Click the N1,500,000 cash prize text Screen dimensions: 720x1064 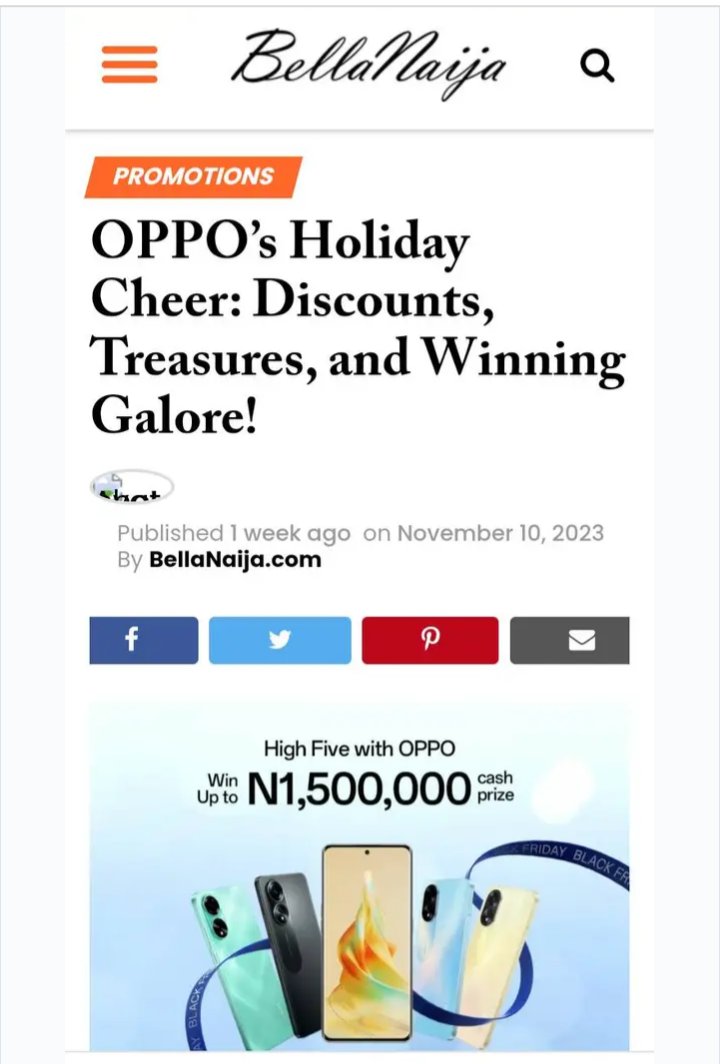[359, 789]
